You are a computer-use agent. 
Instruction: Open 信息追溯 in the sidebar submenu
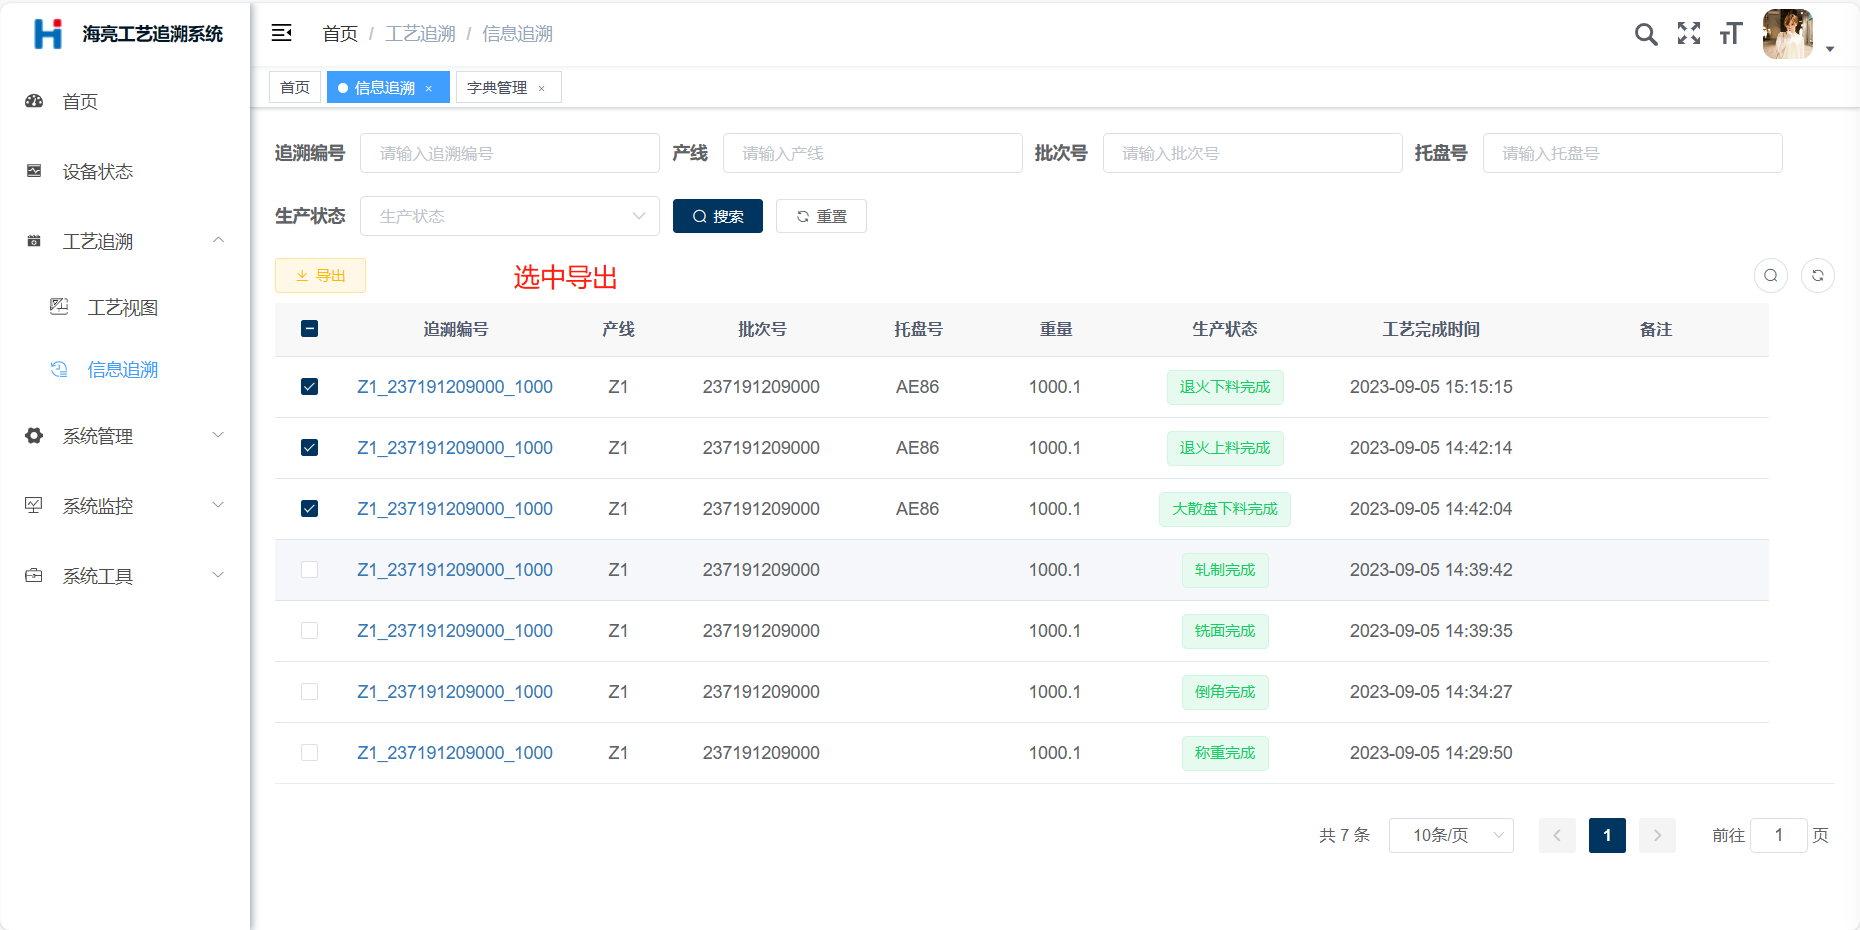[125, 369]
